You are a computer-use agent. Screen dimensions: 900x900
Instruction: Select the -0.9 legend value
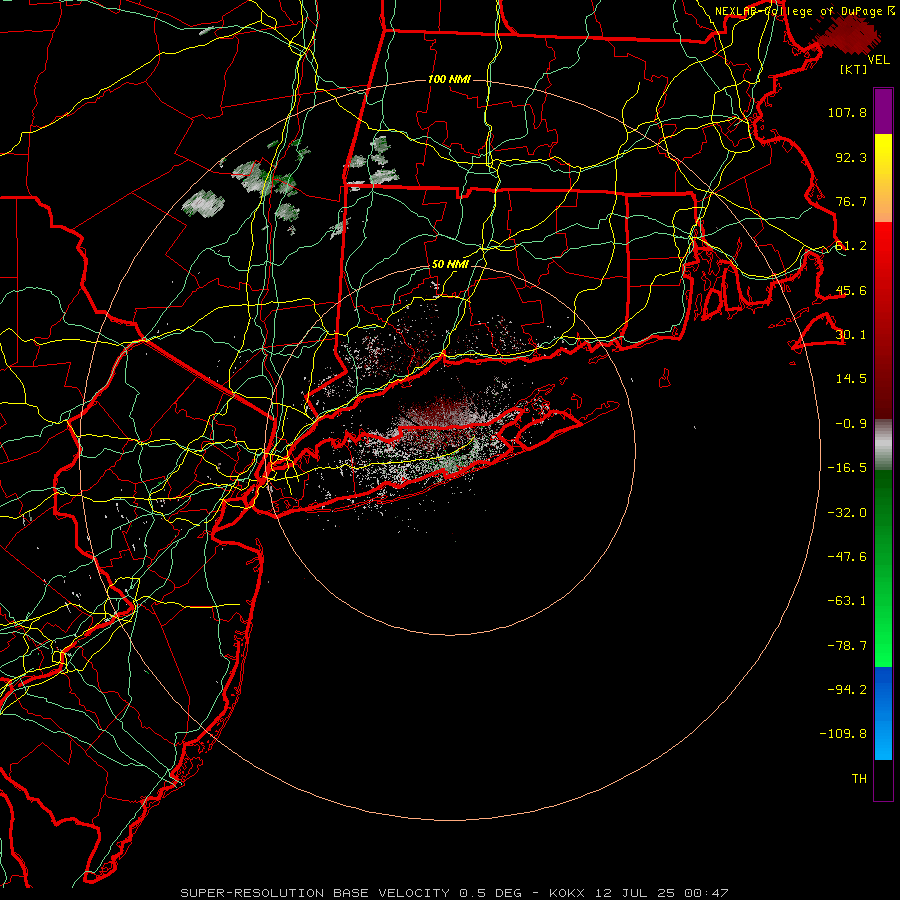point(851,424)
